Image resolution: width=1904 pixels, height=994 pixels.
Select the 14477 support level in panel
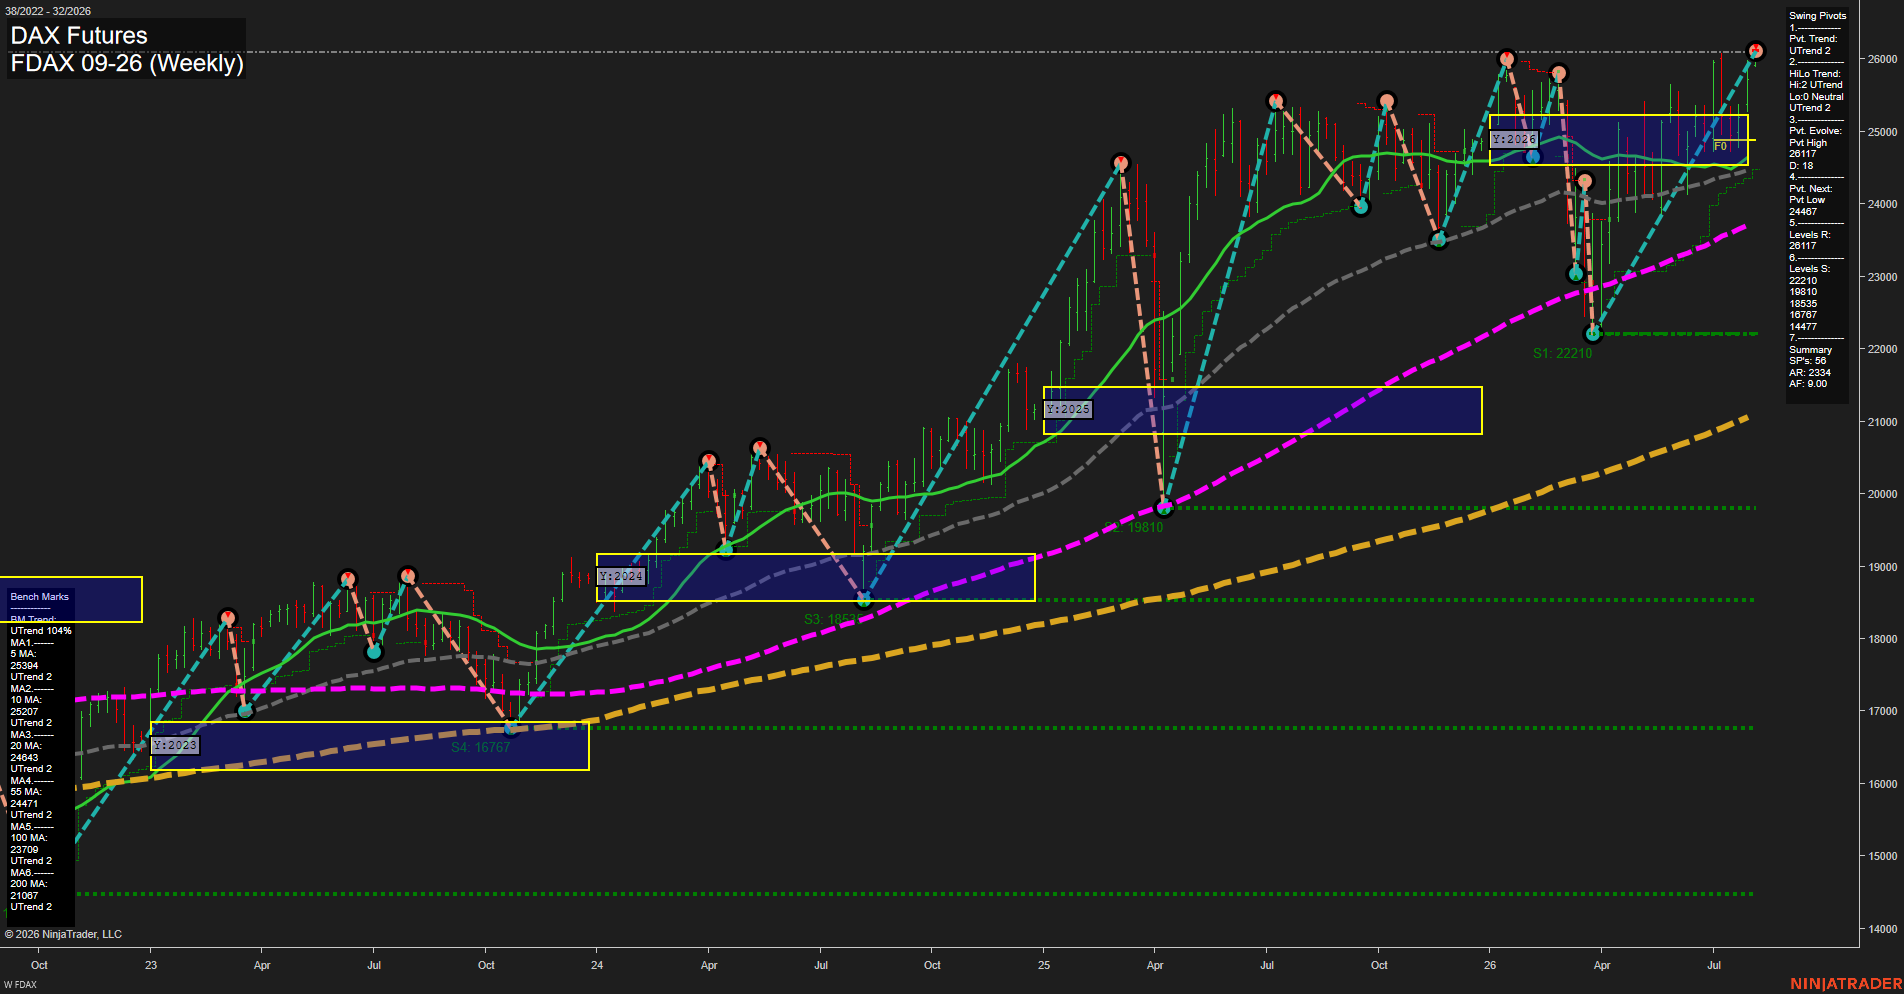1803,327
